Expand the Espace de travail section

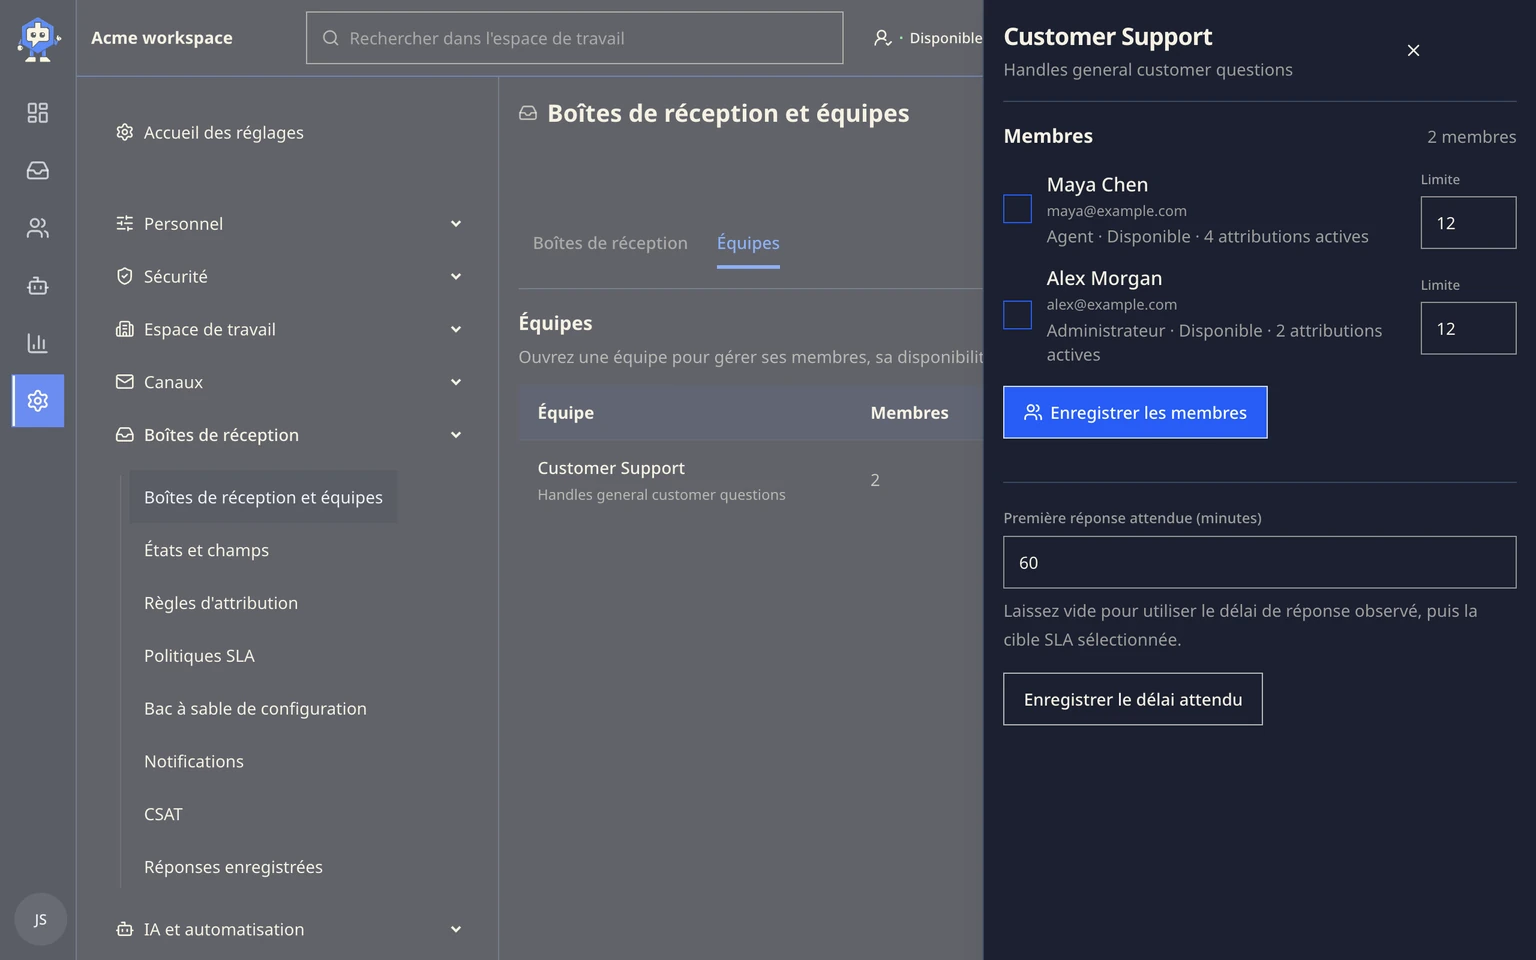[456, 329]
